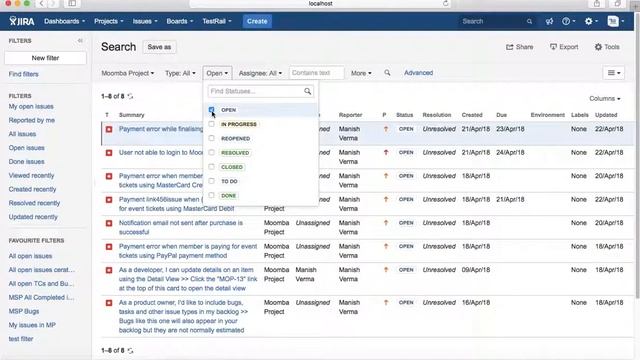
Task: Check the REOPENED status checkbox
Action: coord(211,138)
